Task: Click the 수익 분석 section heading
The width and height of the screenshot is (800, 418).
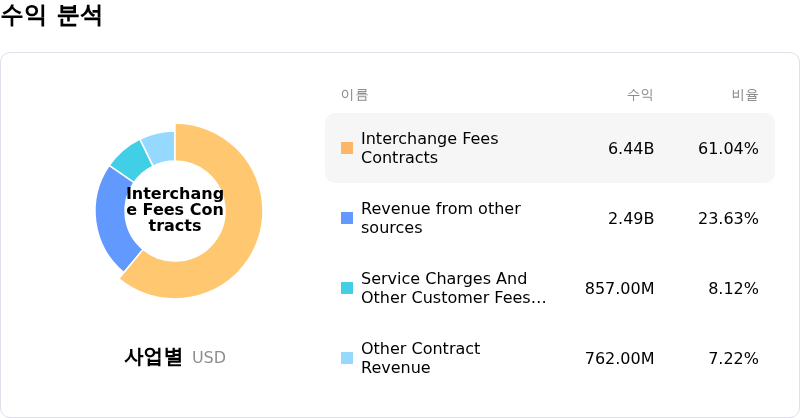Action: click(x=51, y=14)
